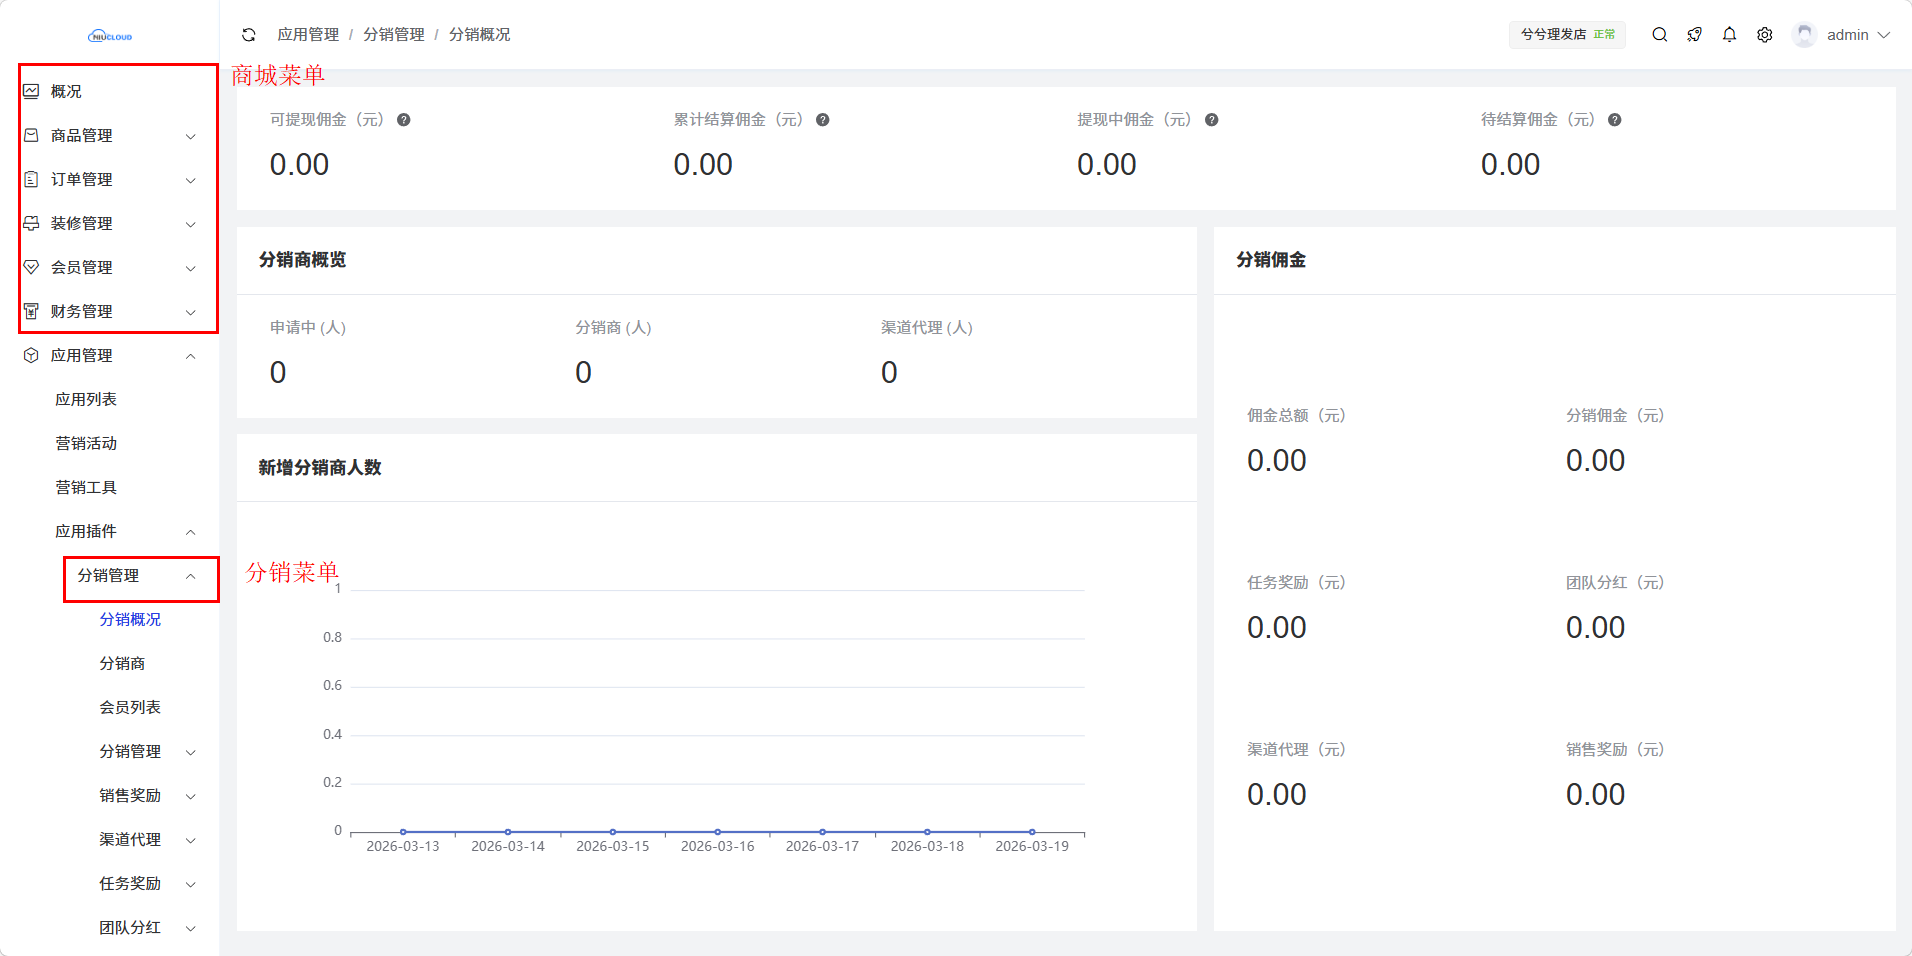Click the refresh icon beside the breadcrumb
1912x956 pixels.
pos(249,35)
